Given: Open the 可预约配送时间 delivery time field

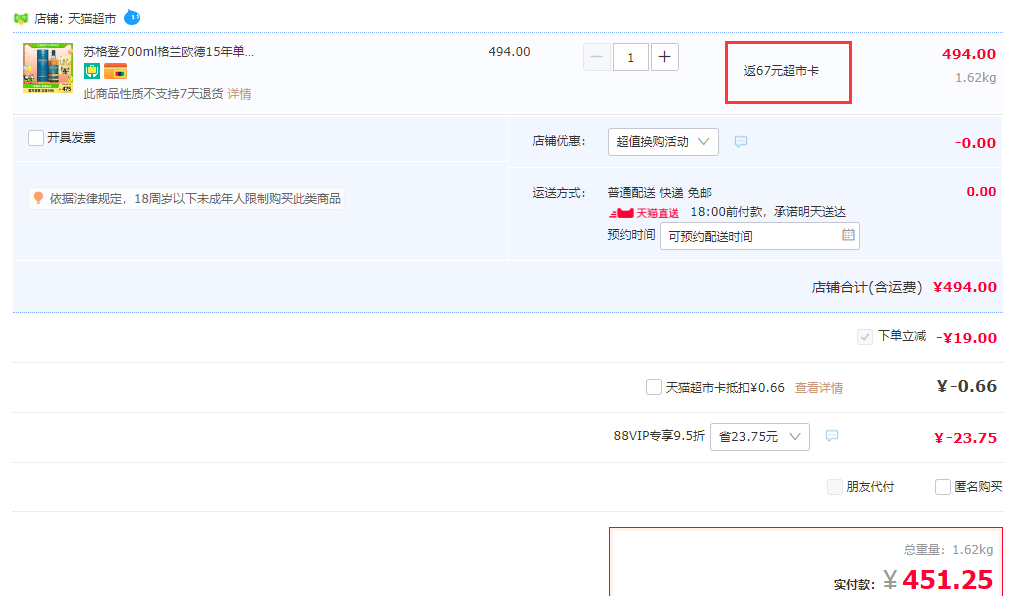Looking at the screenshot, I should (x=760, y=236).
